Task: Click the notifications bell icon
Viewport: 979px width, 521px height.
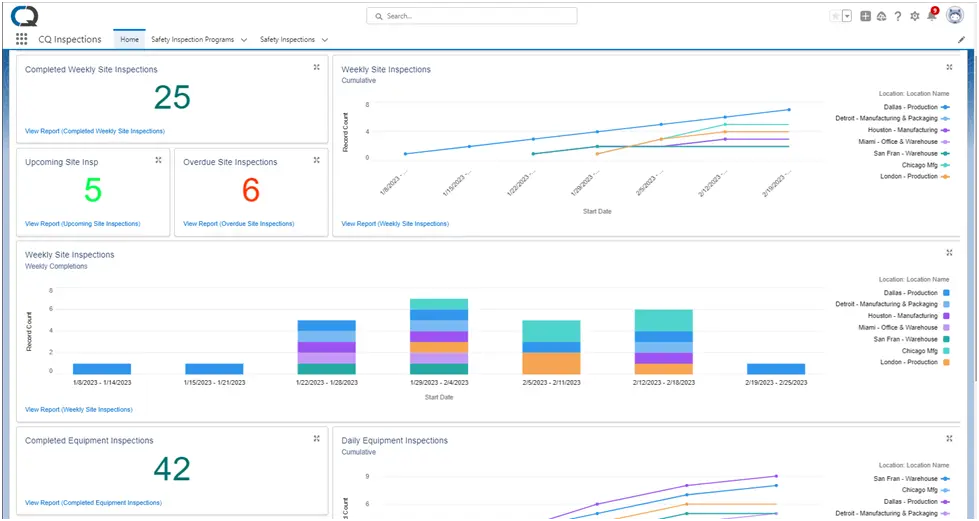Action: pyautogui.click(x=932, y=16)
